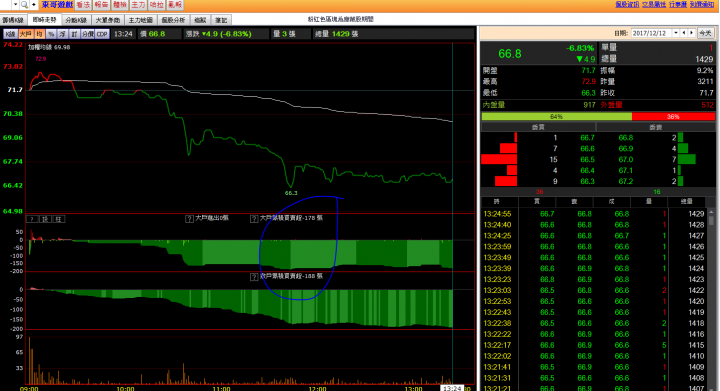Image resolution: width=720 pixels, height=391 pixels.
Task: Toggle the 大戶 chart overlay button
Action: coord(26,34)
